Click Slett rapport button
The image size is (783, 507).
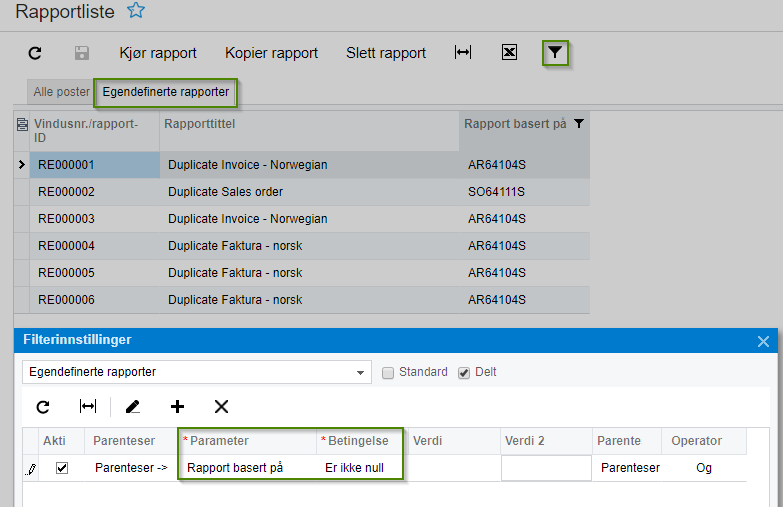(x=386, y=53)
